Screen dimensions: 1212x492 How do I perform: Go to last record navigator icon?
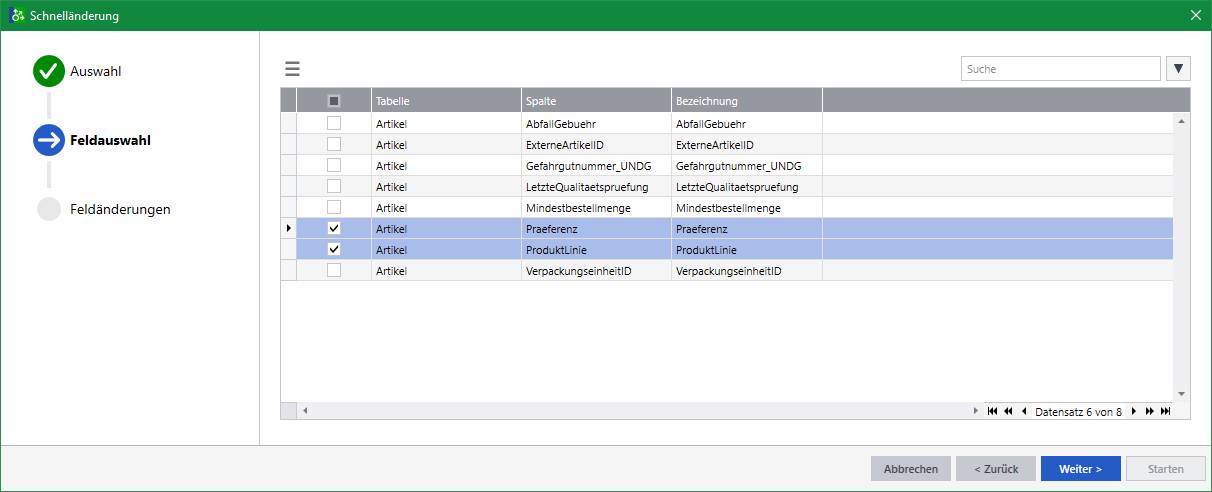coord(1166,411)
